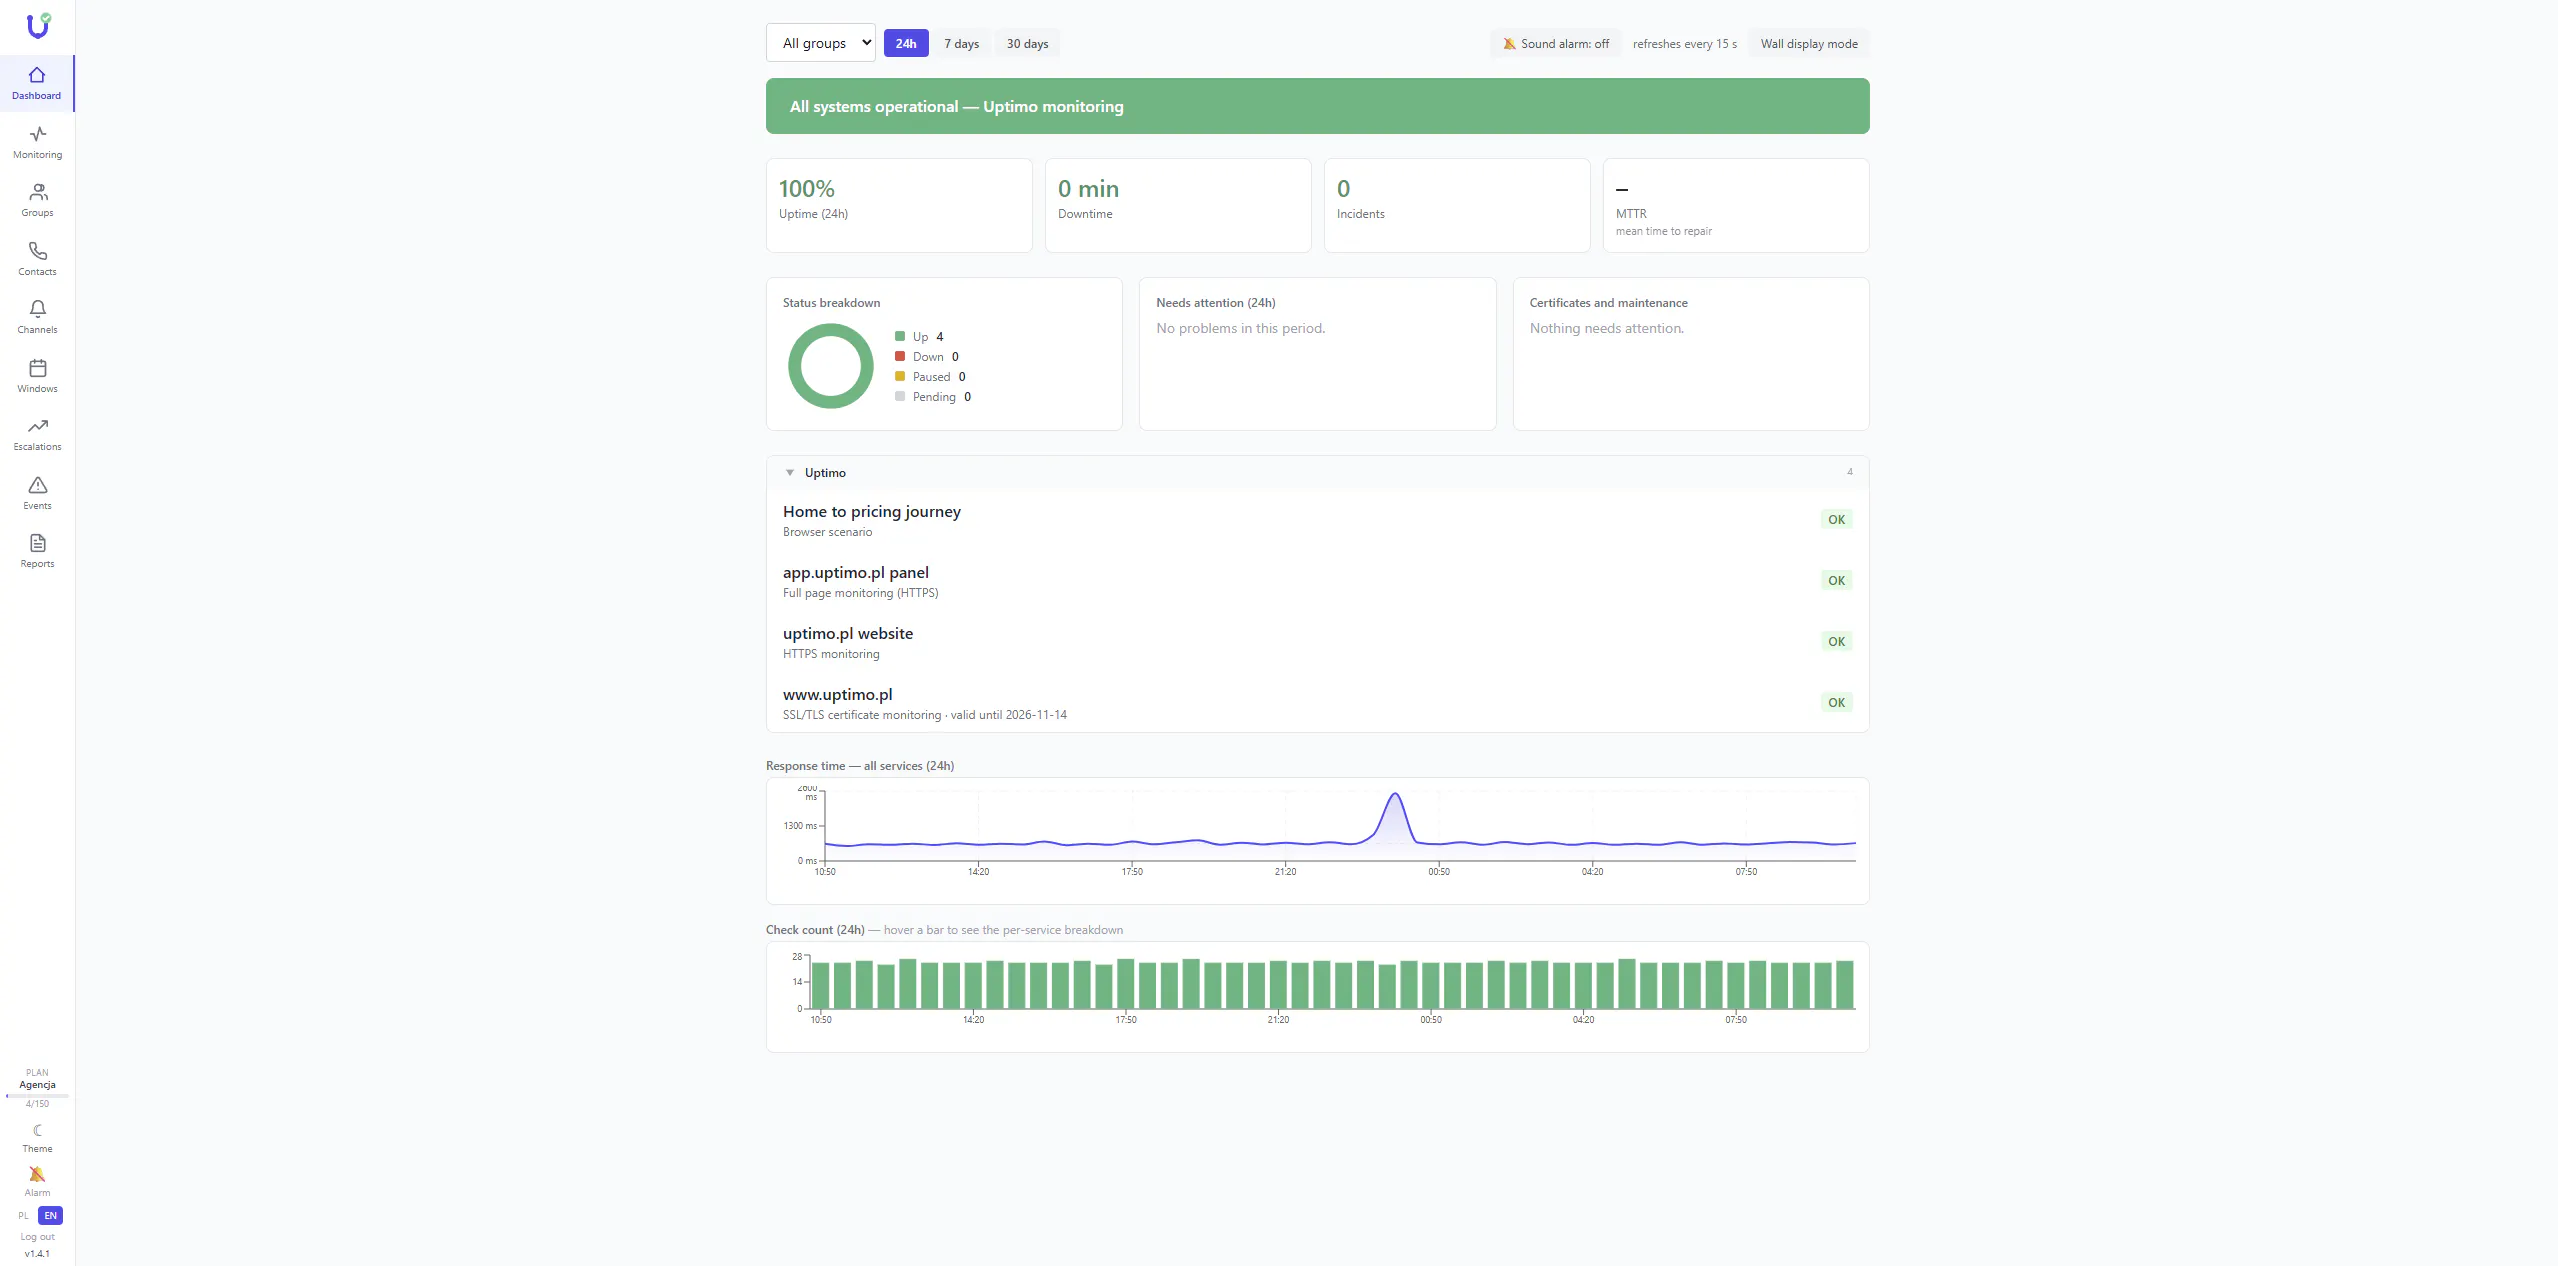The height and width of the screenshot is (1266, 2558).
Task: Open the Groups section
Action: tap(37, 200)
